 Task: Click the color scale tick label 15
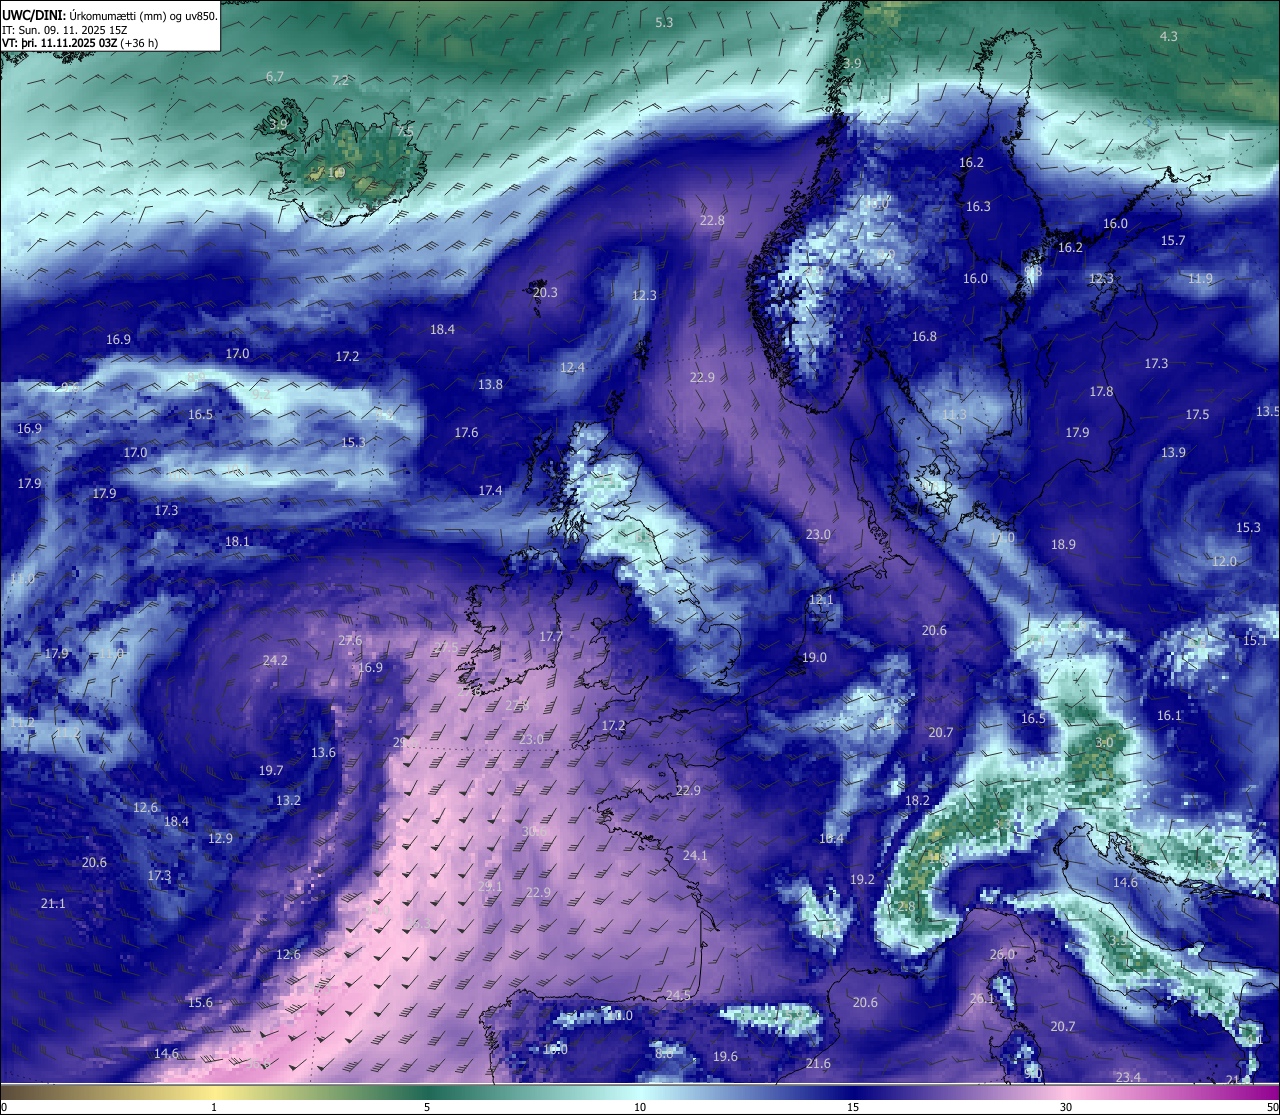(x=853, y=1106)
